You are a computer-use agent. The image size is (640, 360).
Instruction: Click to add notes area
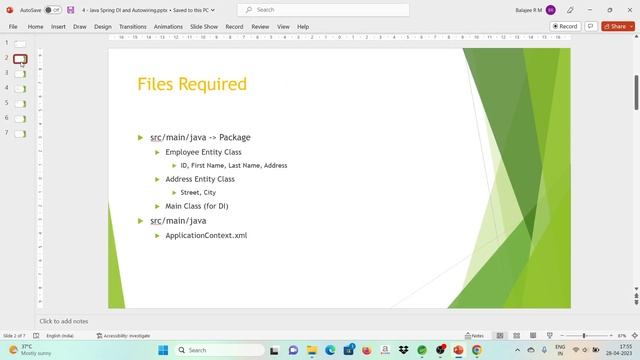click(64, 321)
